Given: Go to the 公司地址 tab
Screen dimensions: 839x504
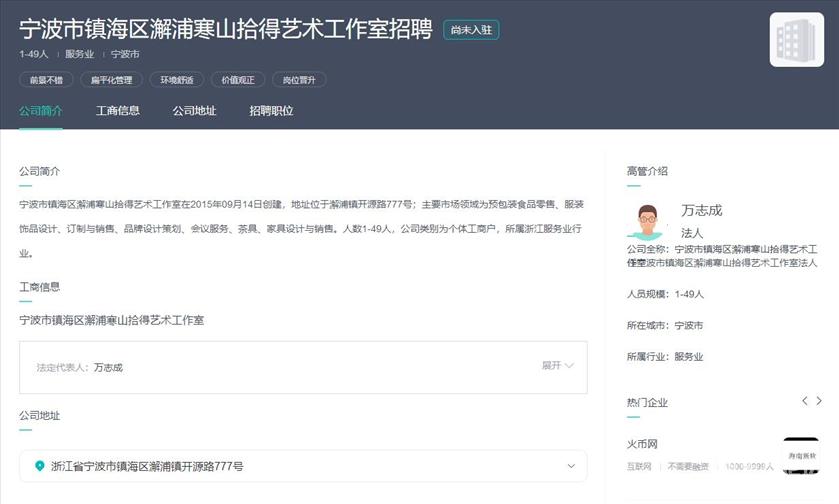Looking at the screenshot, I should (194, 111).
